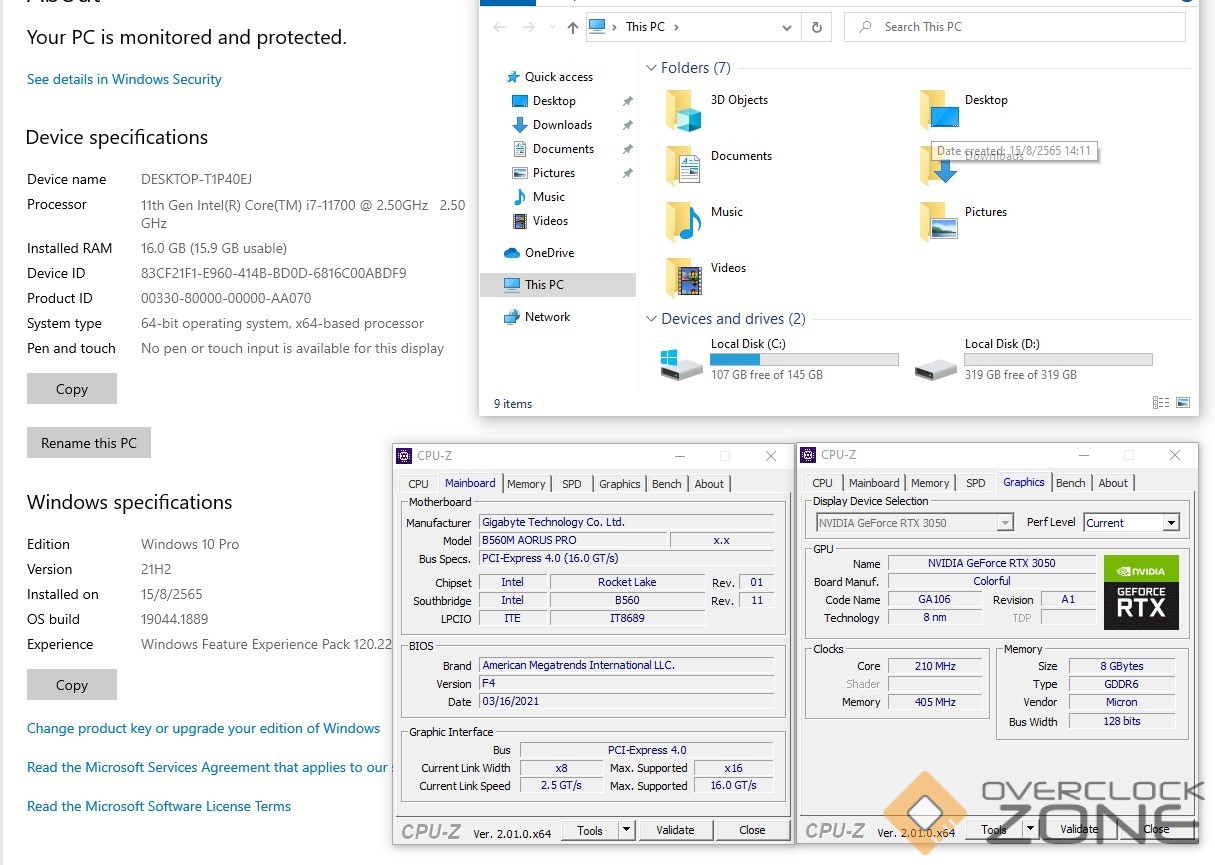The width and height of the screenshot is (1215, 865).
Task: Select Pictures in navigation pane
Action: [x=553, y=173]
